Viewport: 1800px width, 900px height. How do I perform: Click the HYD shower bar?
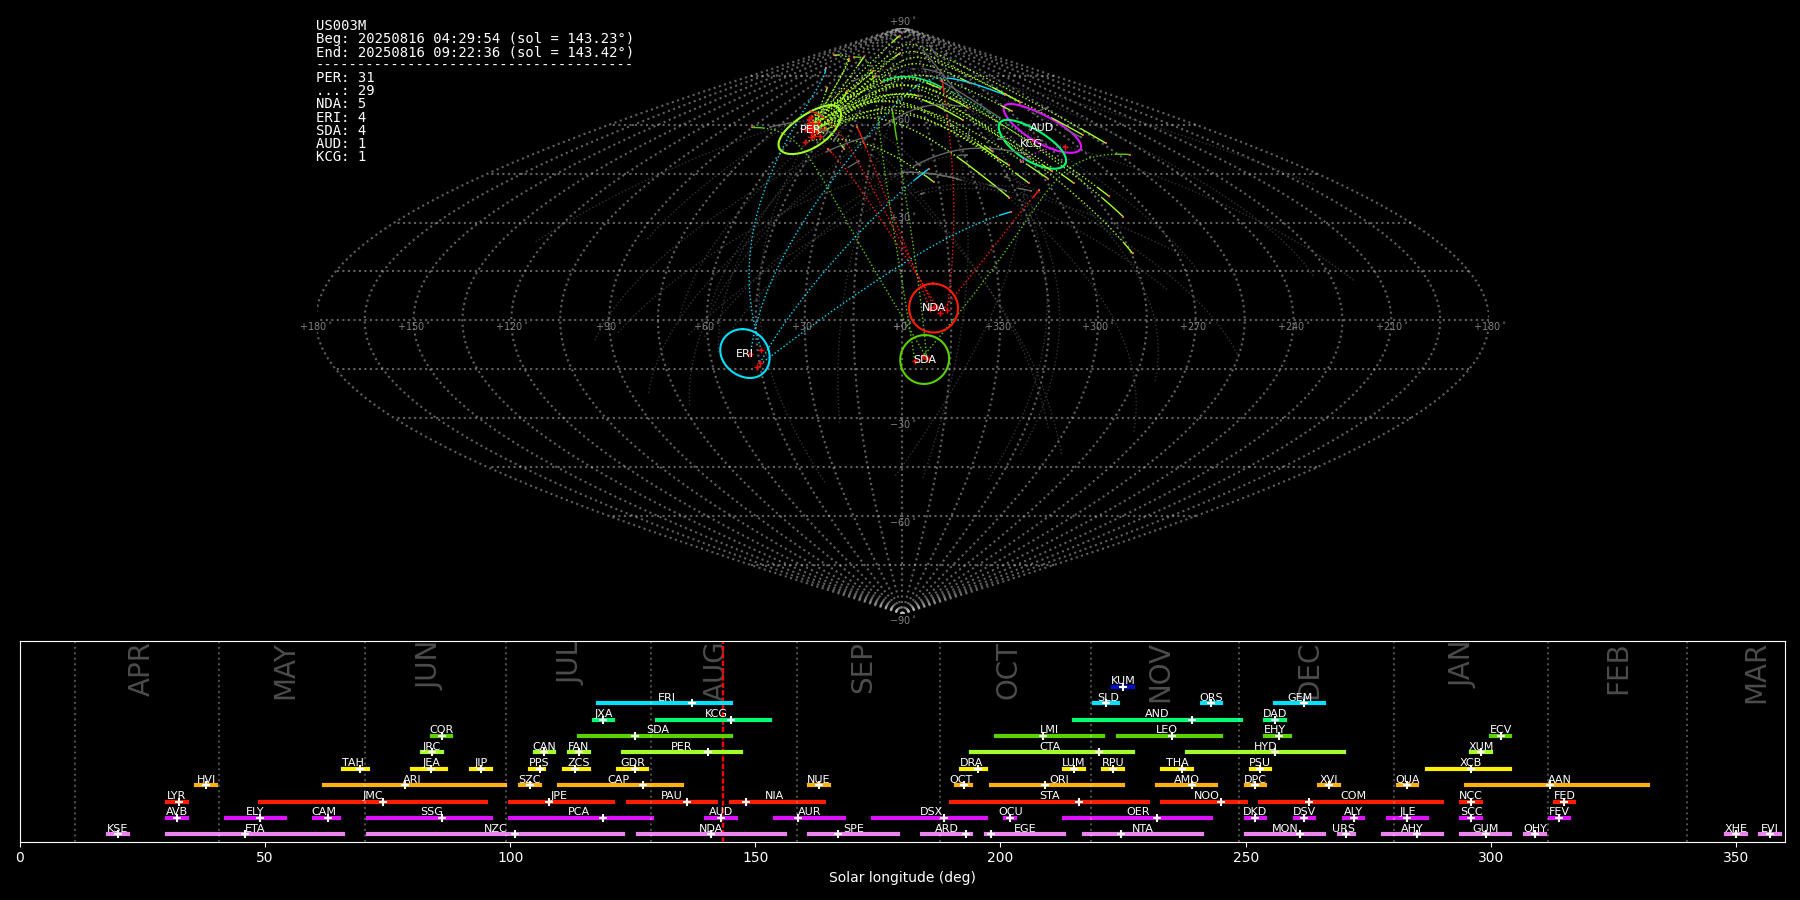1265,752
